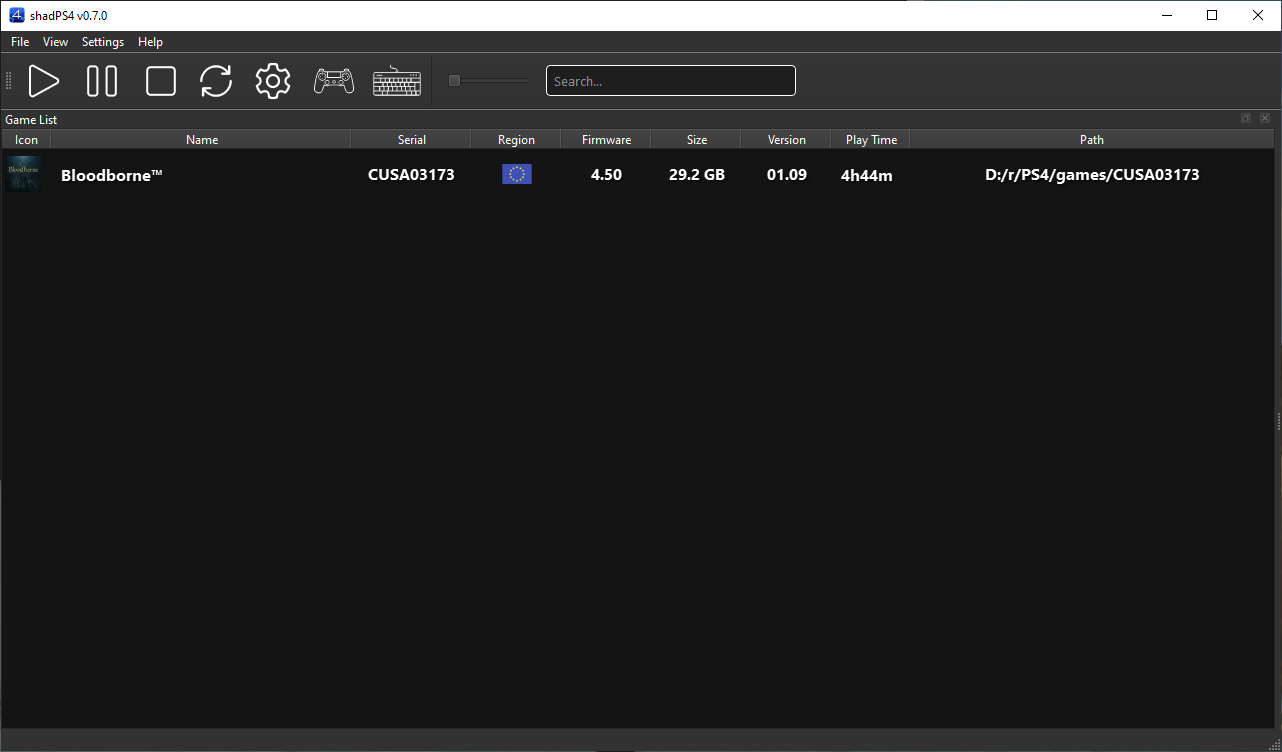Click serial CUSA03173 cell
Image resolution: width=1282 pixels, height=752 pixels.
[411, 175]
